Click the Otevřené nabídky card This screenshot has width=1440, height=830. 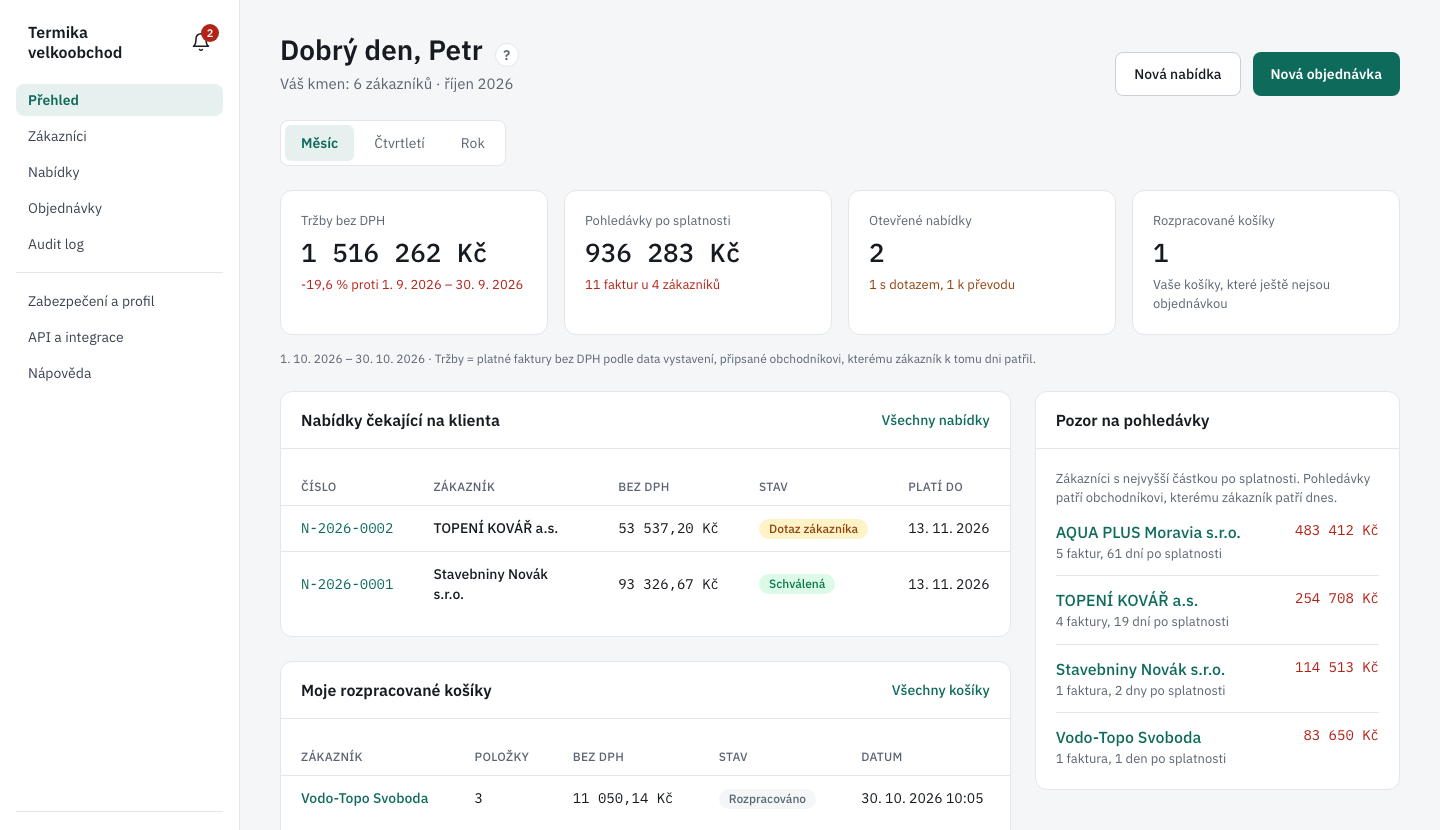(x=982, y=262)
